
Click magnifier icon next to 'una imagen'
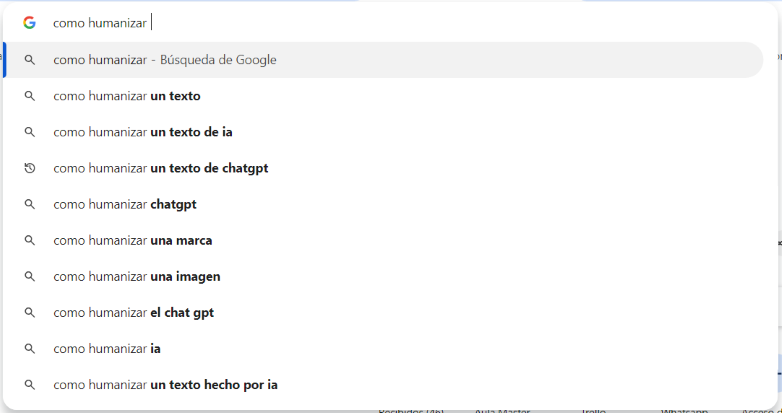[30, 276]
